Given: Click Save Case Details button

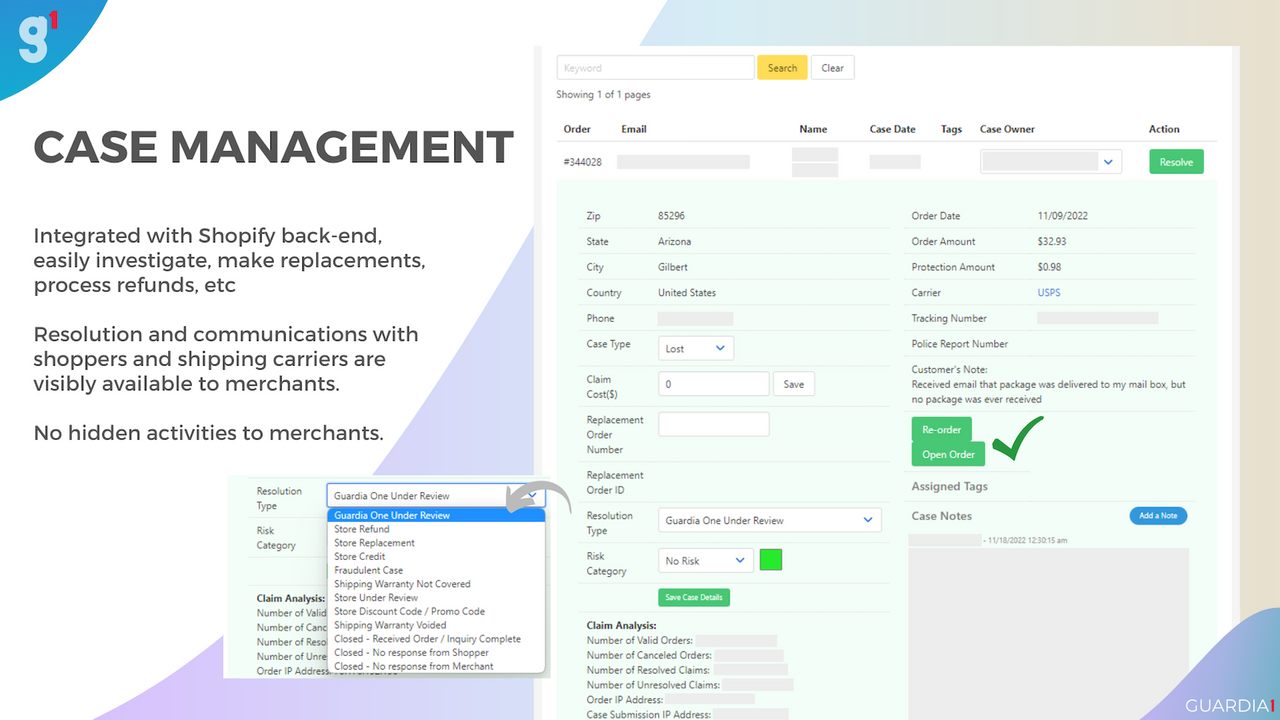Looking at the screenshot, I should 694,598.
